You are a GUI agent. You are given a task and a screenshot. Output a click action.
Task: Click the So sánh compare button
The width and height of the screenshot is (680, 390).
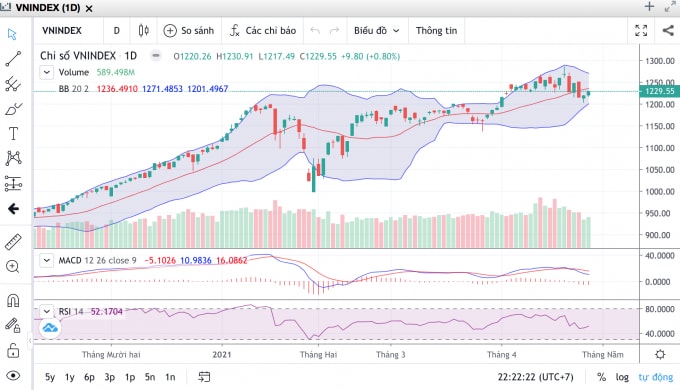pyautogui.click(x=189, y=30)
